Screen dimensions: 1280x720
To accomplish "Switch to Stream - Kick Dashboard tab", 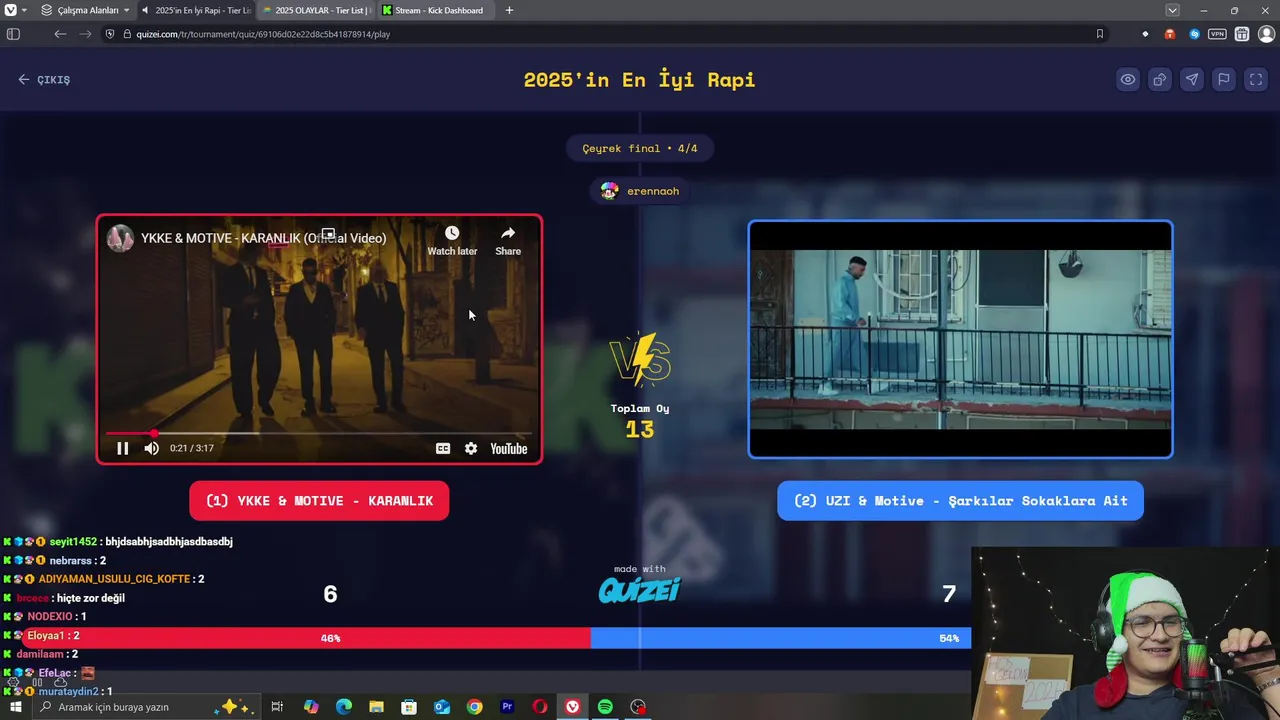I will 436,10.
